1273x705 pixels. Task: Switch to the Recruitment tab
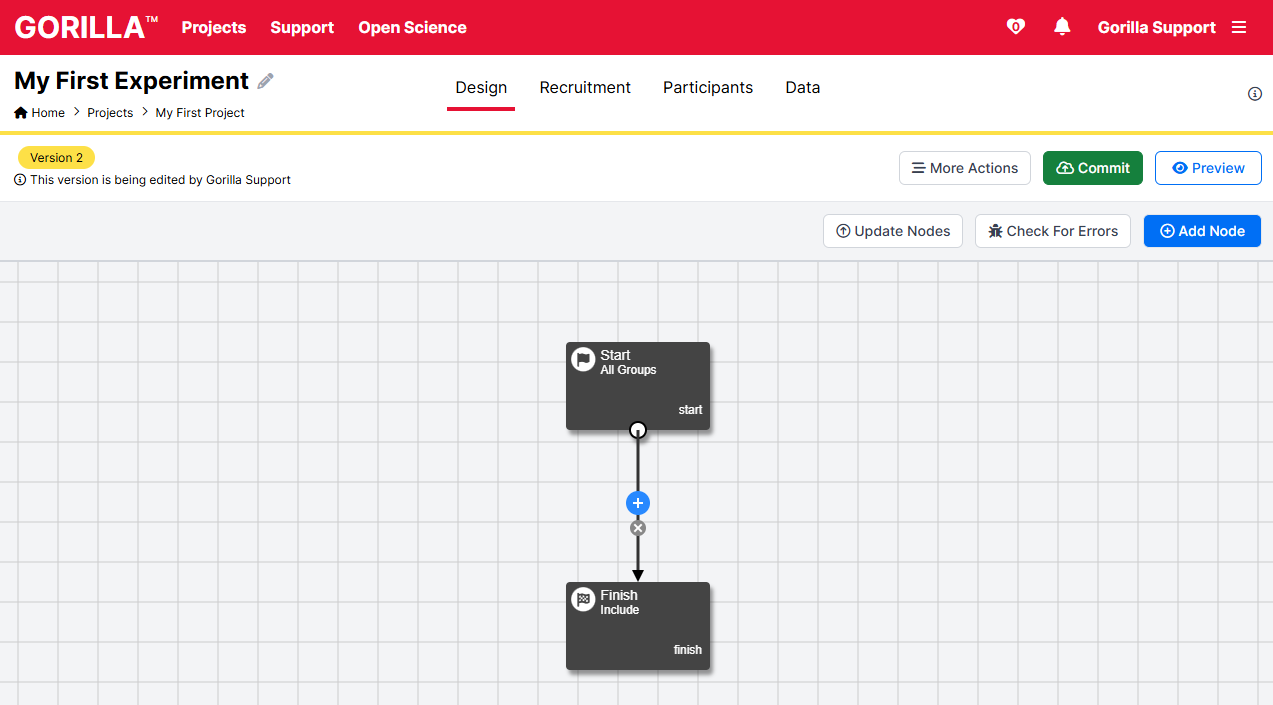pyautogui.click(x=585, y=88)
